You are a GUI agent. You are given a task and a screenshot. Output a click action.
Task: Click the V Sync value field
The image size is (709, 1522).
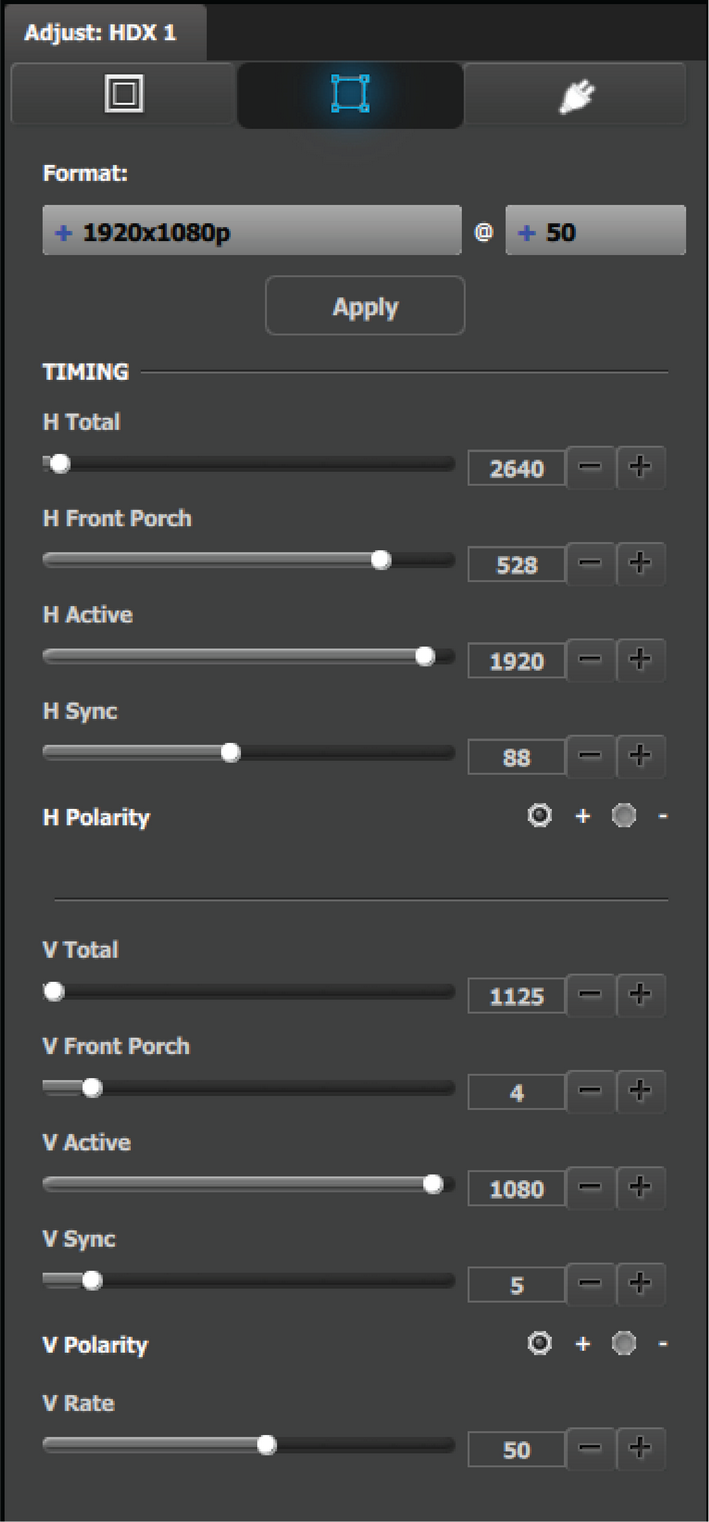click(x=516, y=1285)
